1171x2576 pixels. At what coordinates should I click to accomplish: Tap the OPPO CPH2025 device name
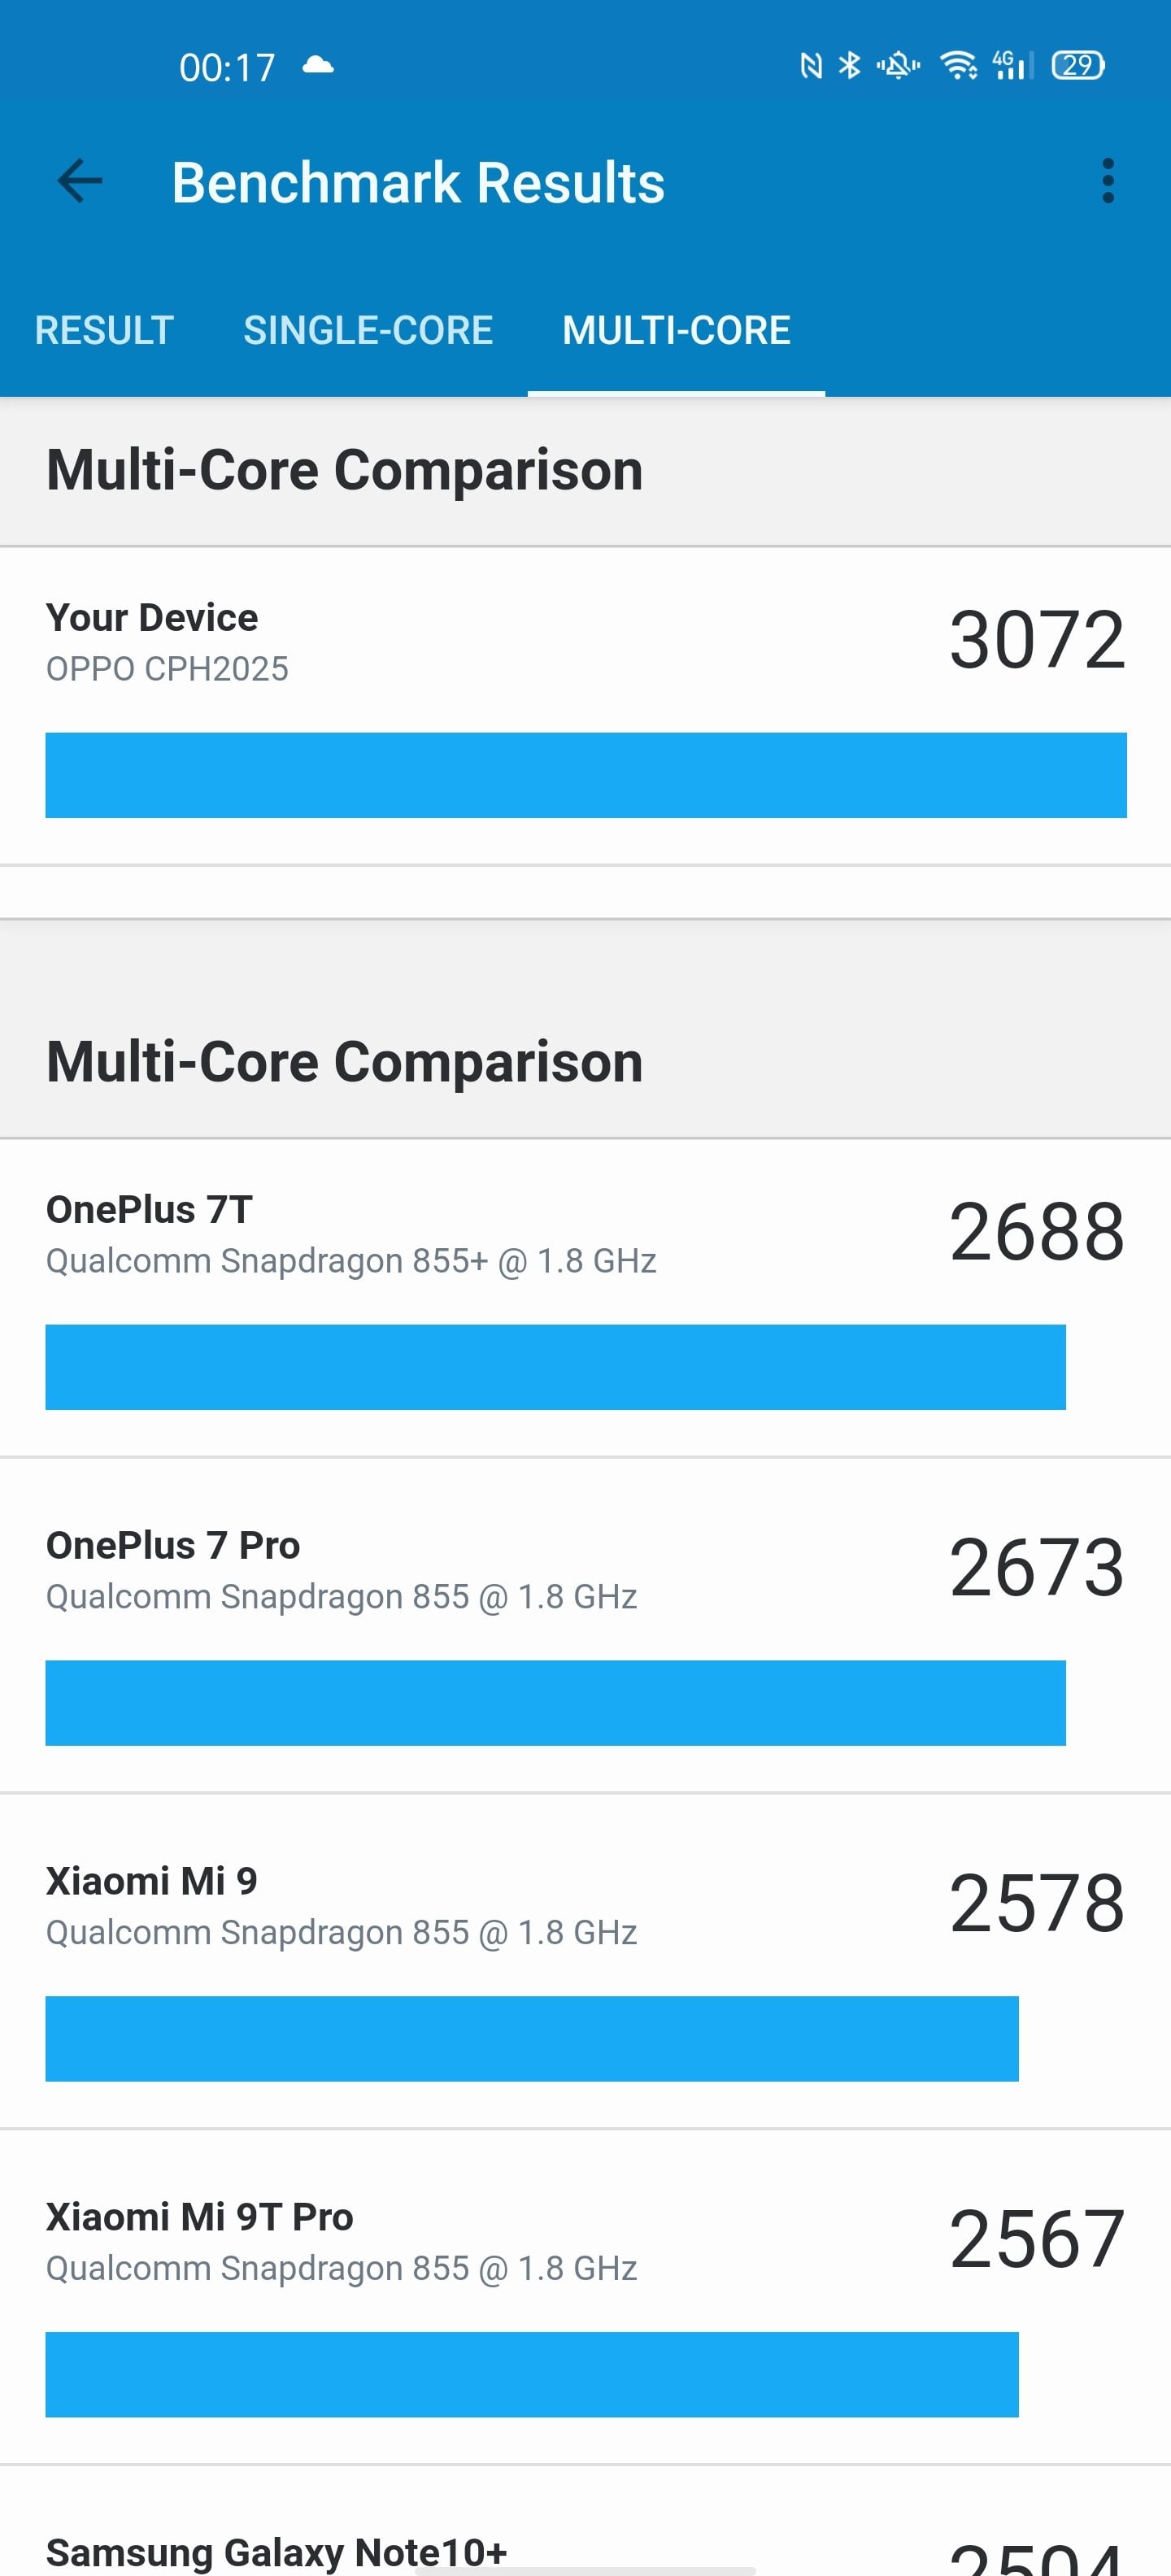point(167,668)
